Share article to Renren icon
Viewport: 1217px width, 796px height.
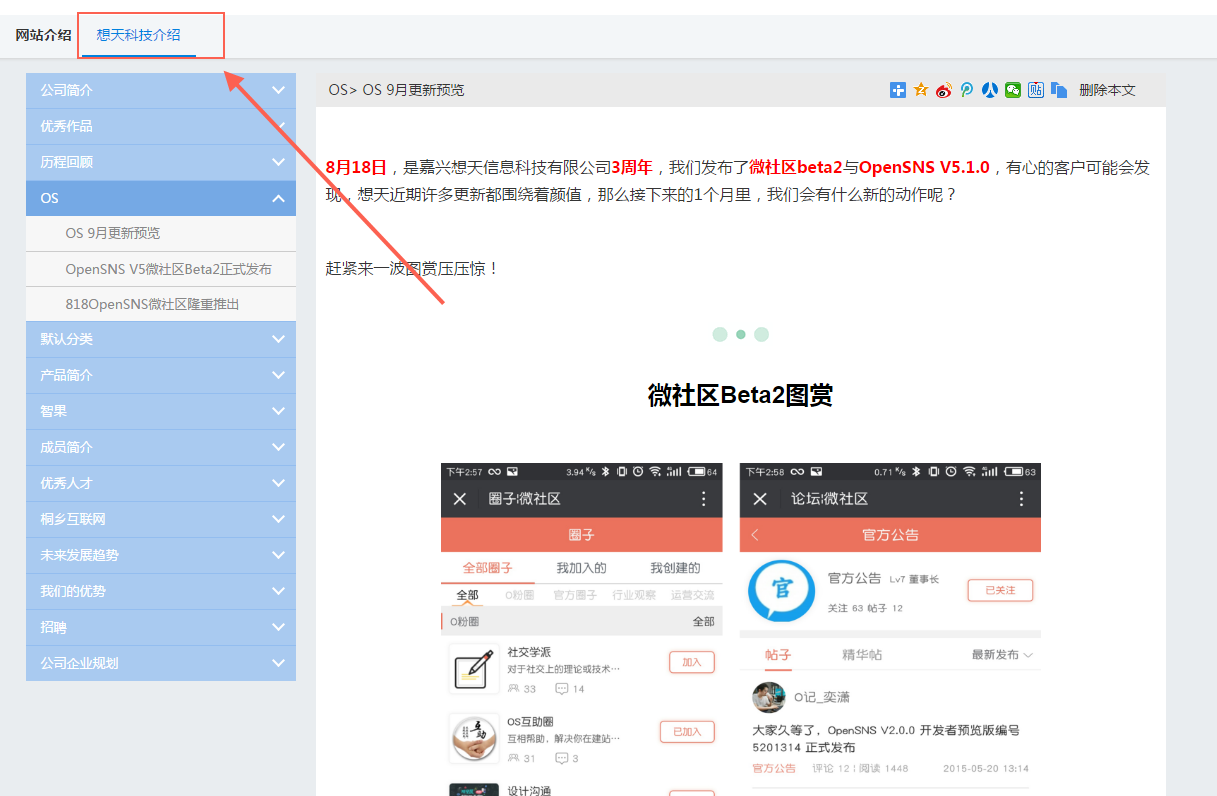click(x=990, y=90)
